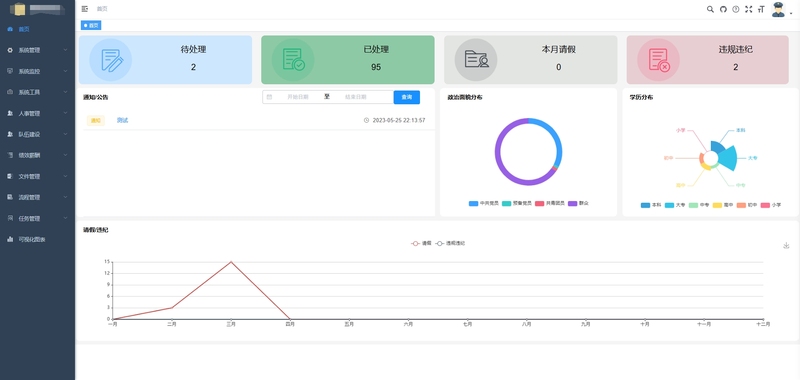Image resolution: width=800 pixels, height=380 pixels.
Task: Click the 首页 dashboard icon in sidebar
Action: click(x=10, y=29)
